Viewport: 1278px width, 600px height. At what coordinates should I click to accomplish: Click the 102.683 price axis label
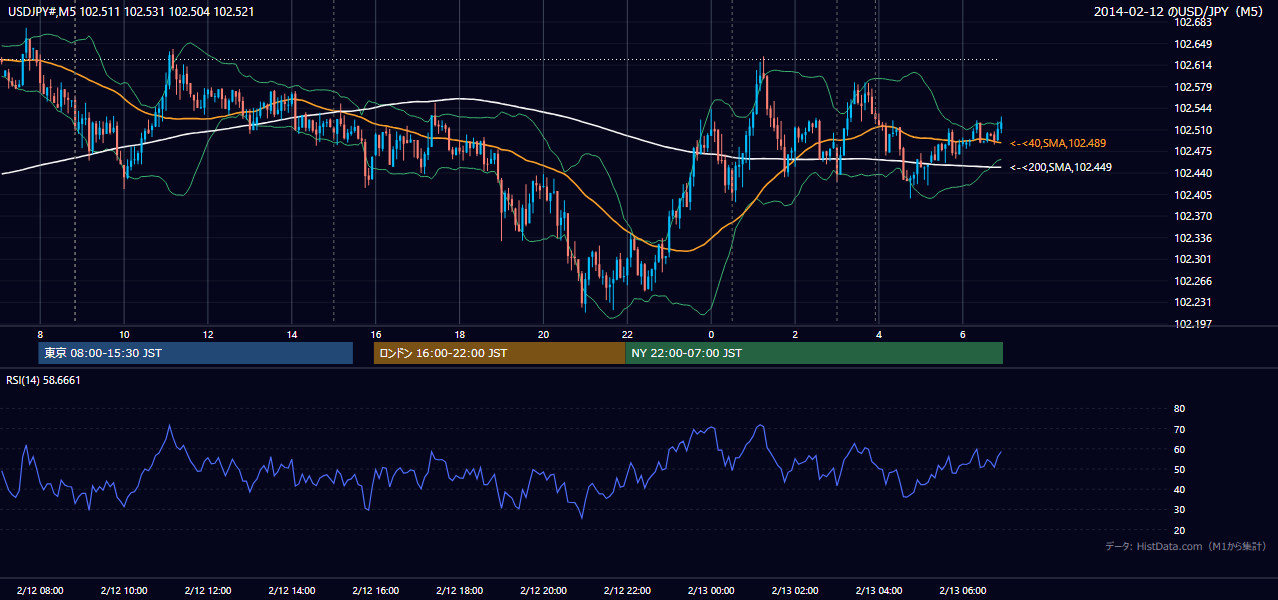point(1193,22)
